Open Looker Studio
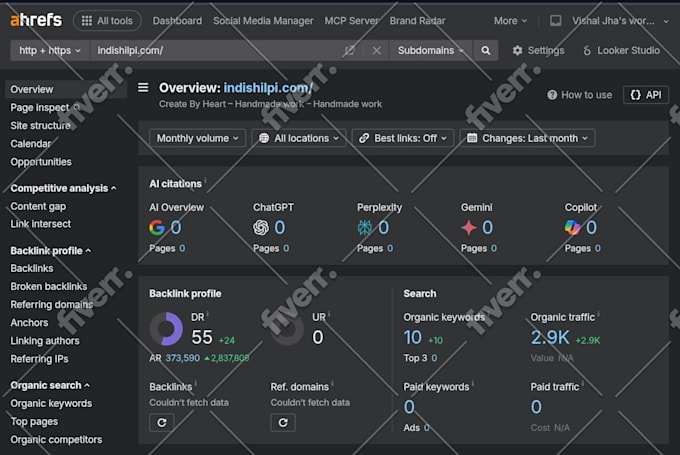This screenshot has height=455, width=680. (x=621, y=51)
